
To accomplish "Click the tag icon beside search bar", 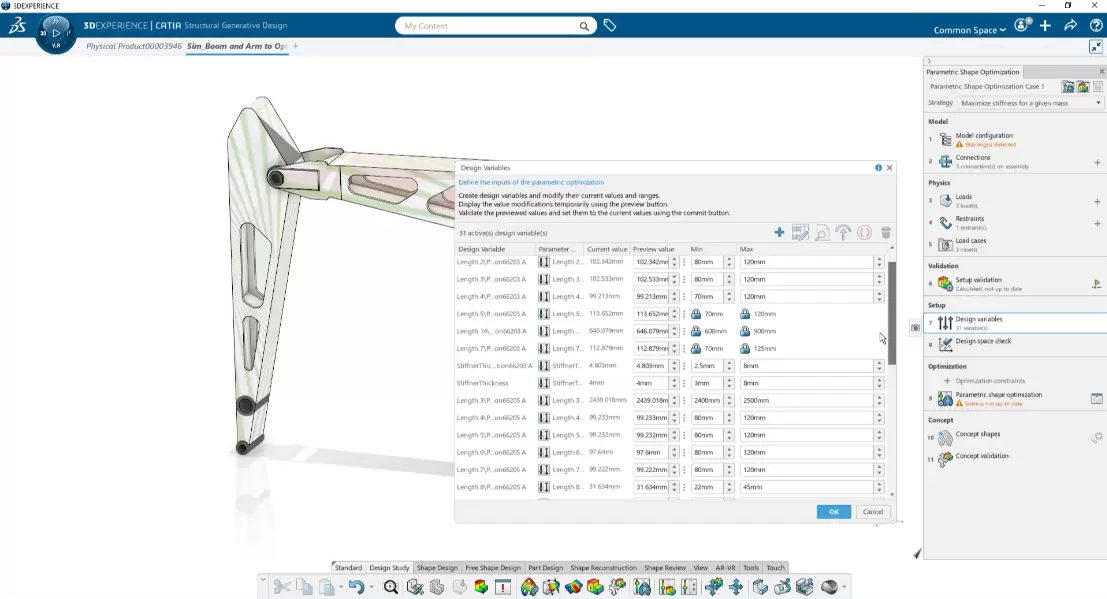I will [x=609, y=26].
